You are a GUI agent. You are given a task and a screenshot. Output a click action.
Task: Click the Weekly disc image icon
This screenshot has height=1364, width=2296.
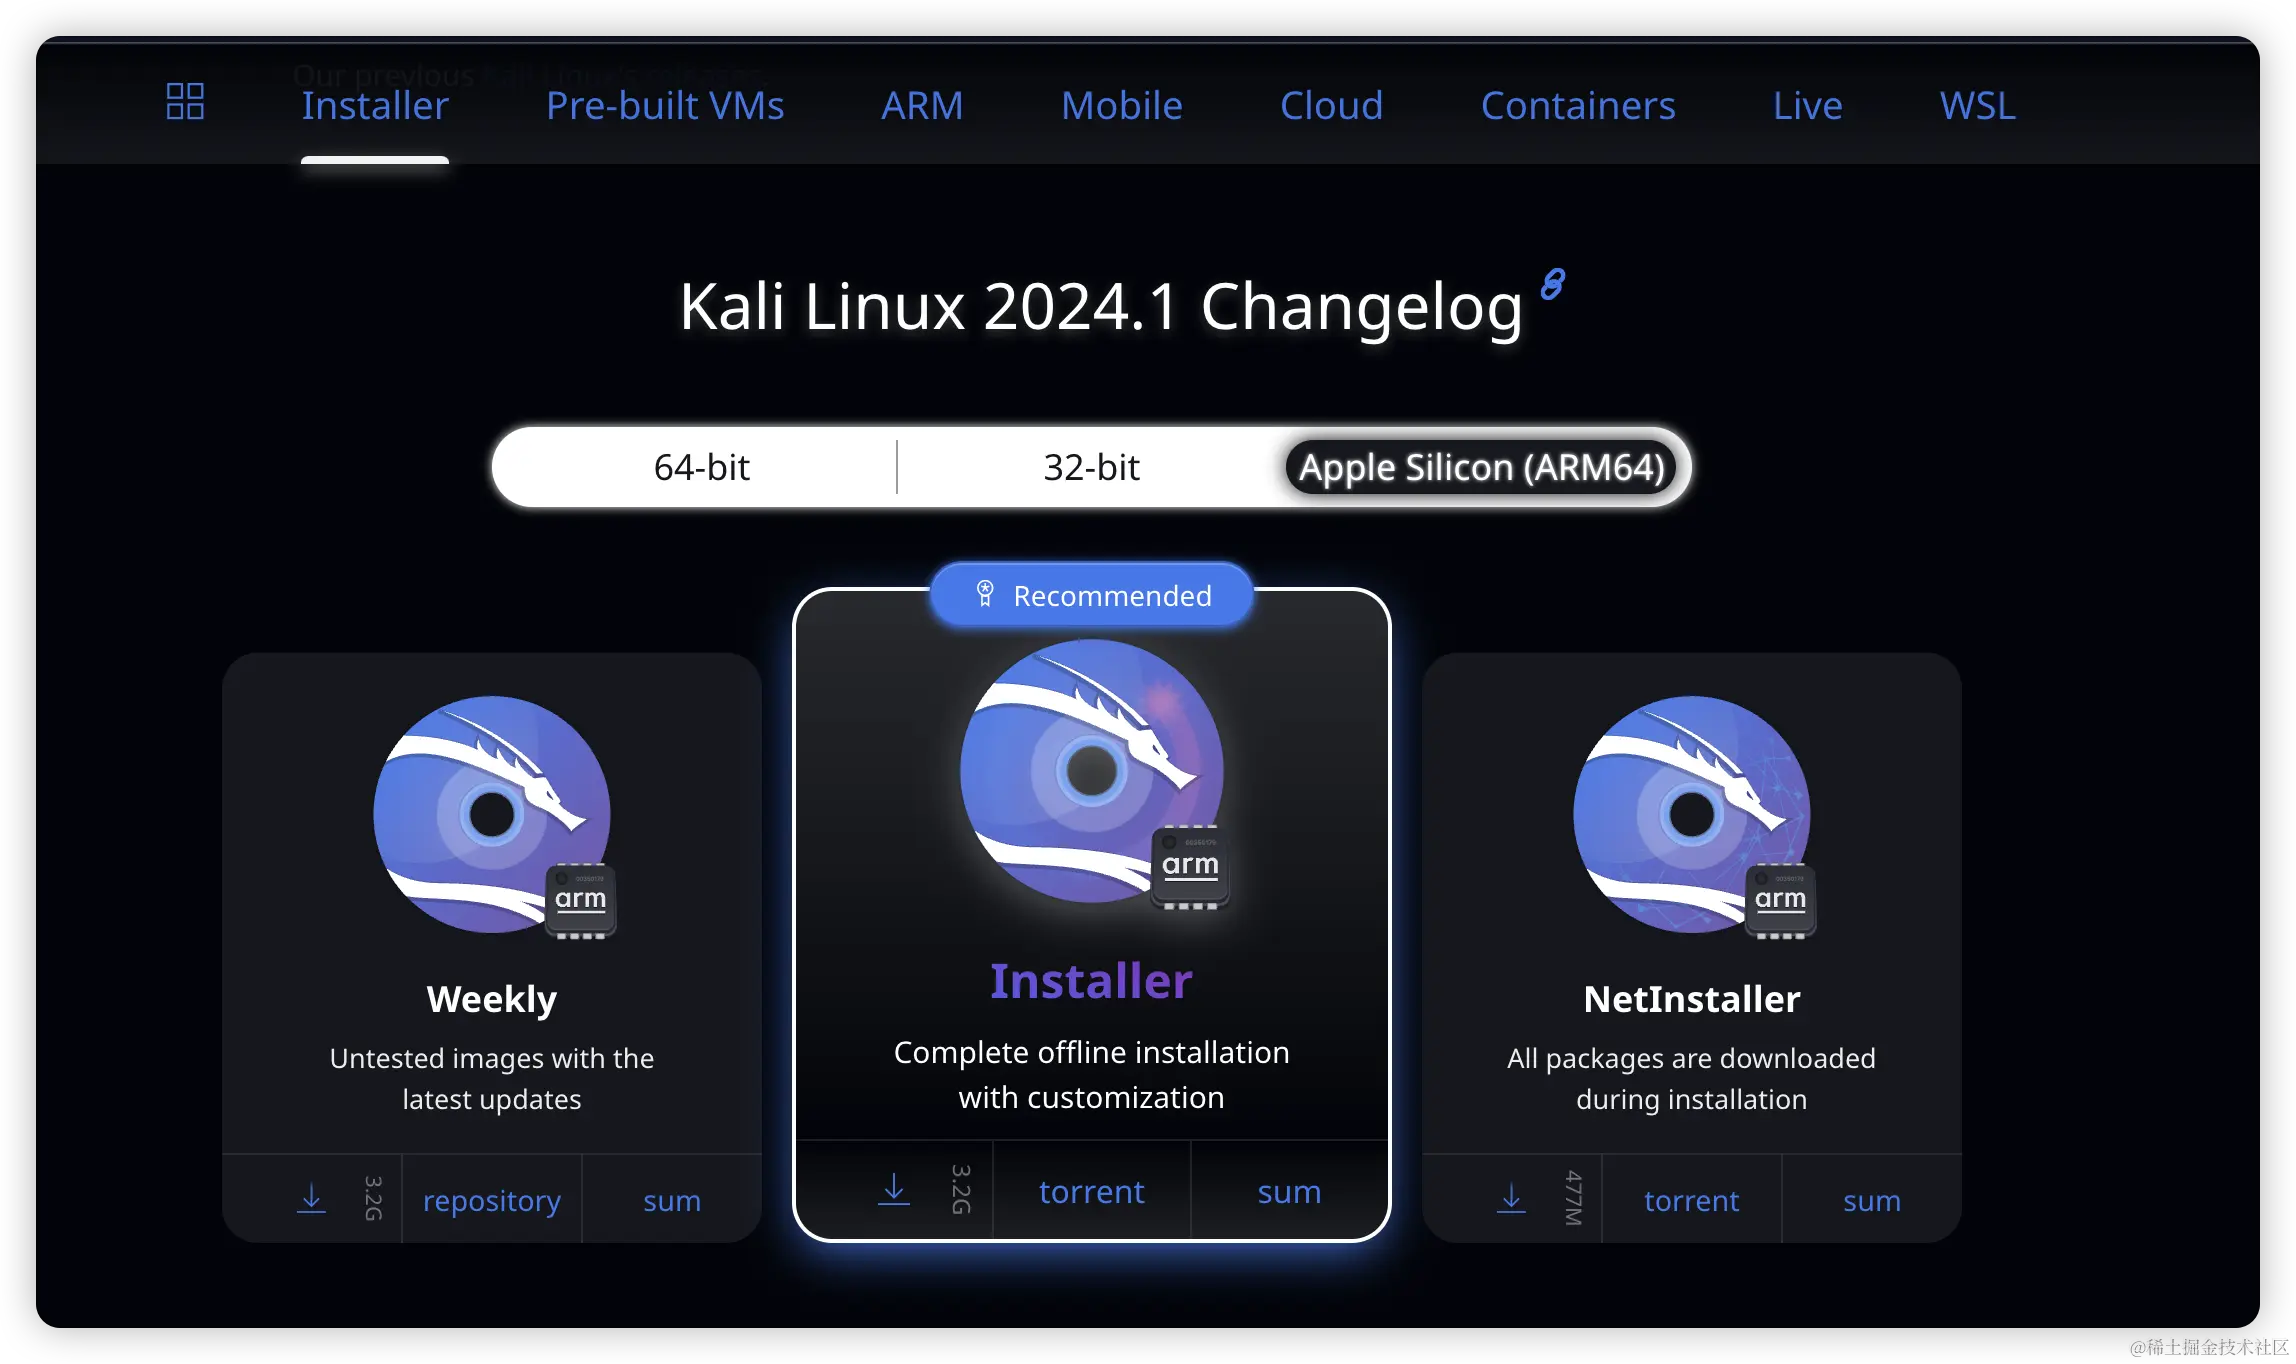tap(492, 815)
